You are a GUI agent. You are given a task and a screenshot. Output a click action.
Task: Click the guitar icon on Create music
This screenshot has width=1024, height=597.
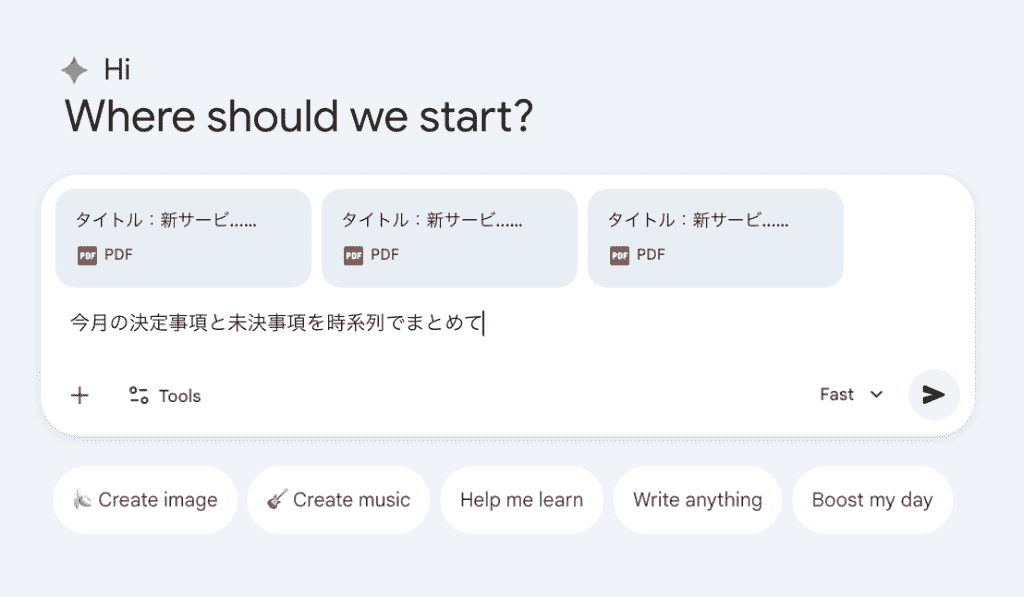[277, 500]
